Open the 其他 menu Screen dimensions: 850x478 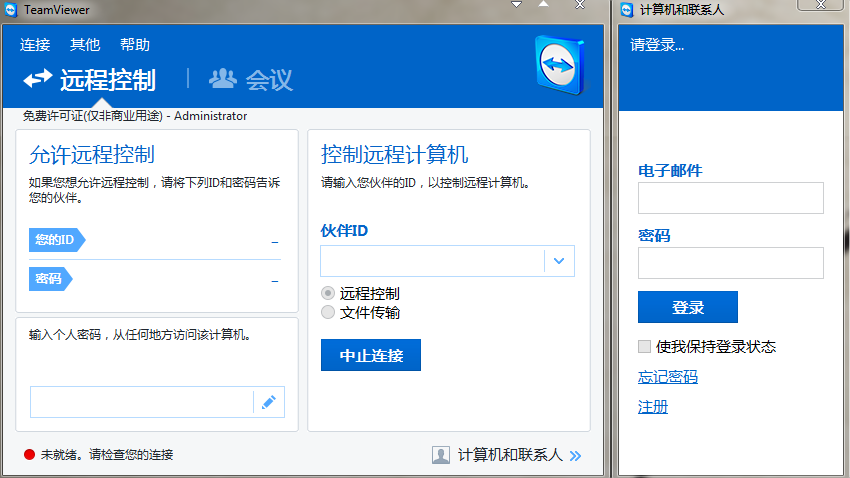(85, 44)
